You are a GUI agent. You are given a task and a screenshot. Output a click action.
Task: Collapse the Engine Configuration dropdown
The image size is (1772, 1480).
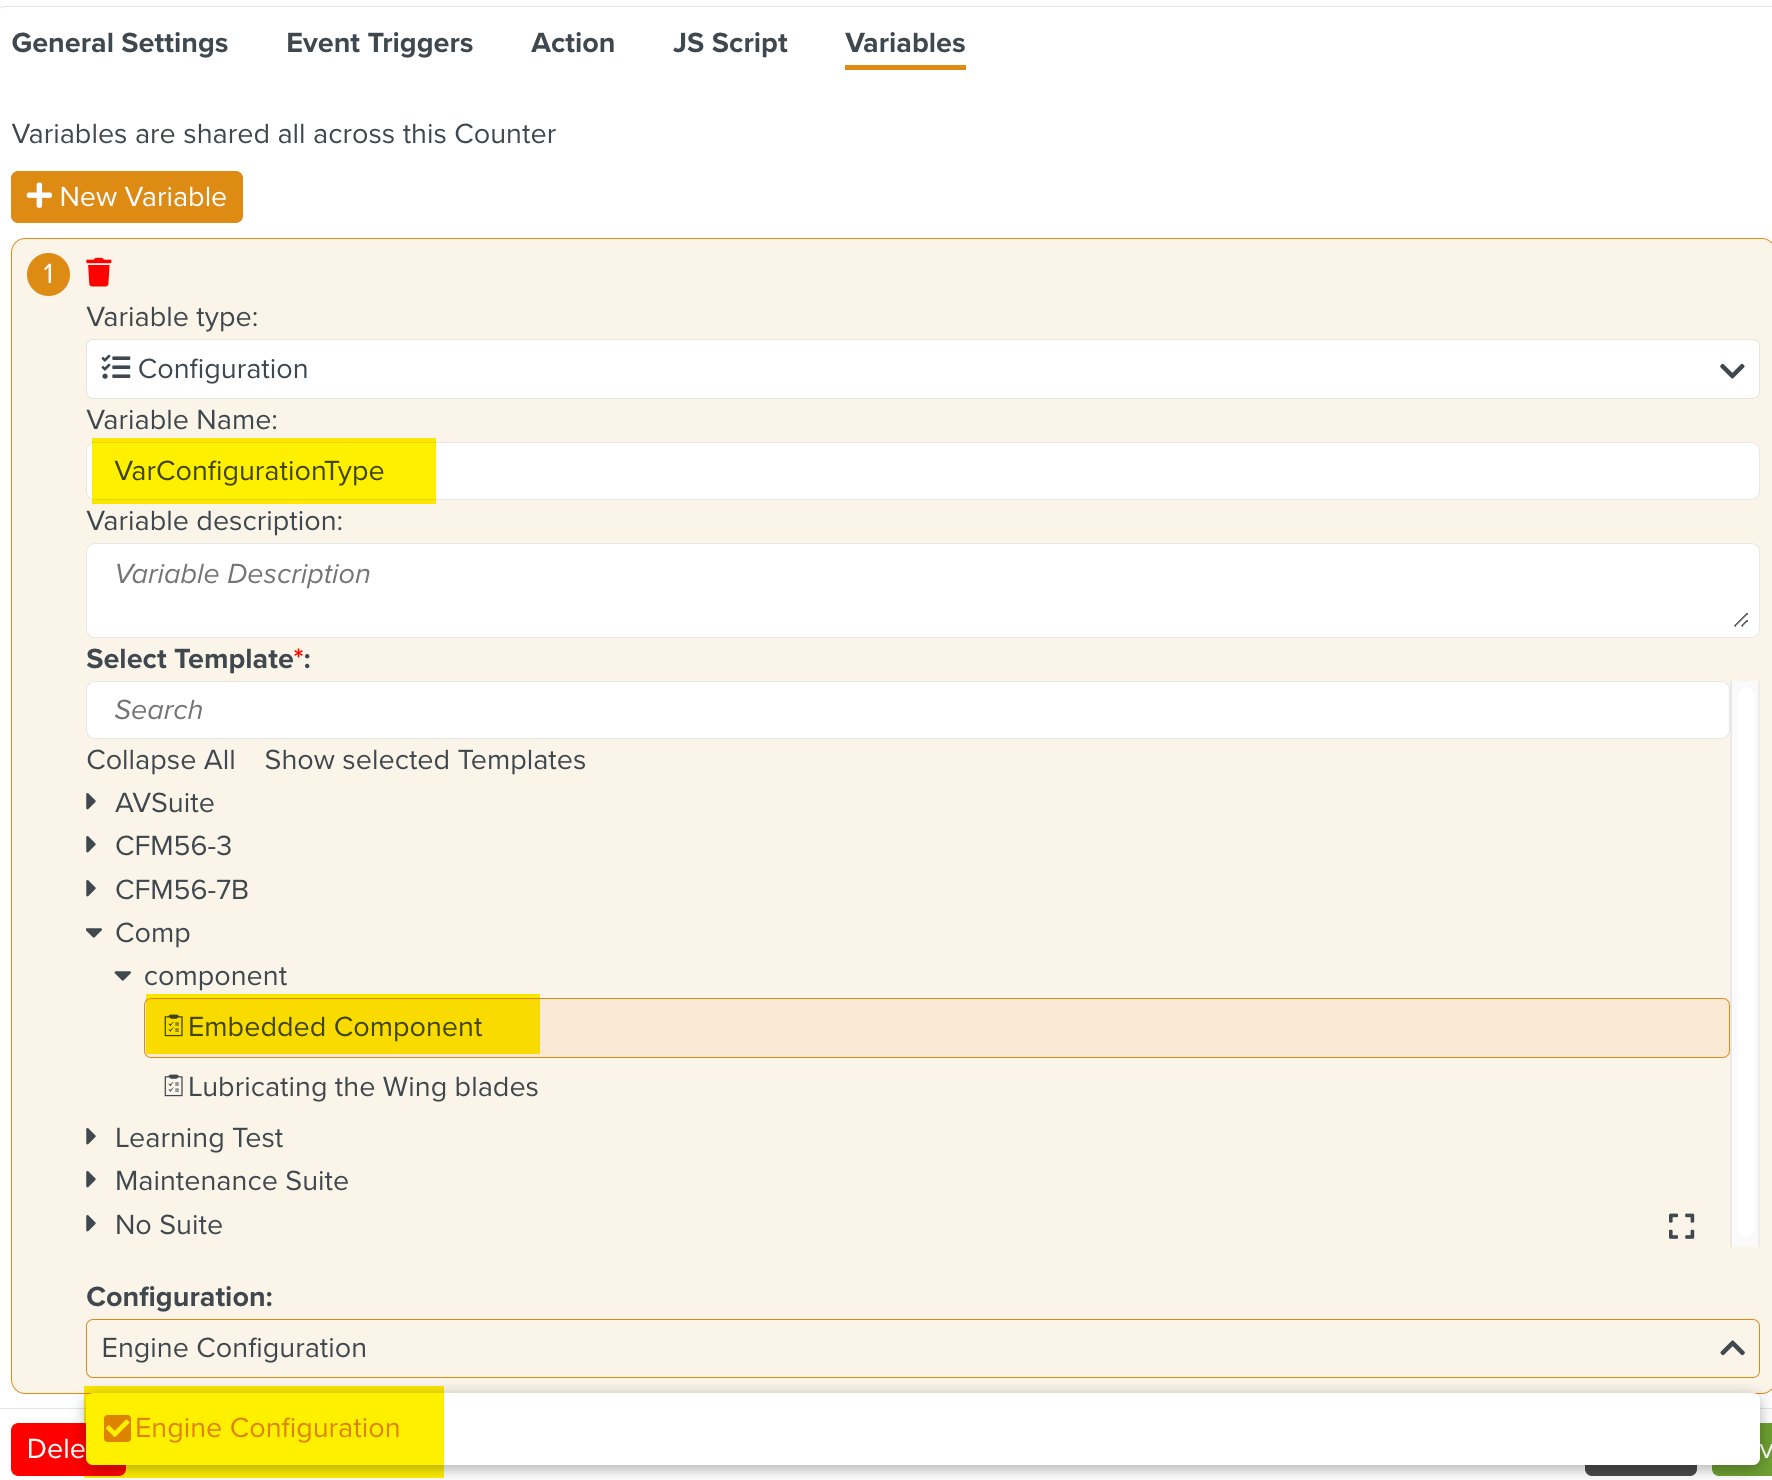tap(1731, 1348)
